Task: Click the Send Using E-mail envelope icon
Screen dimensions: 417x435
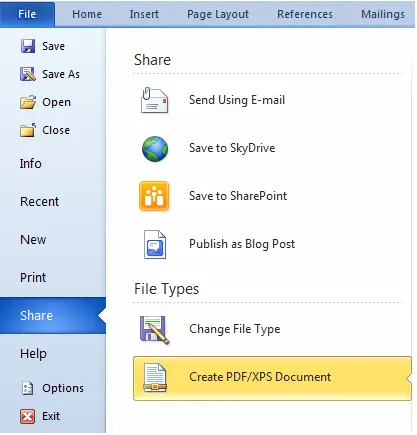Action: pyautogui.click(x=154, y=100)
